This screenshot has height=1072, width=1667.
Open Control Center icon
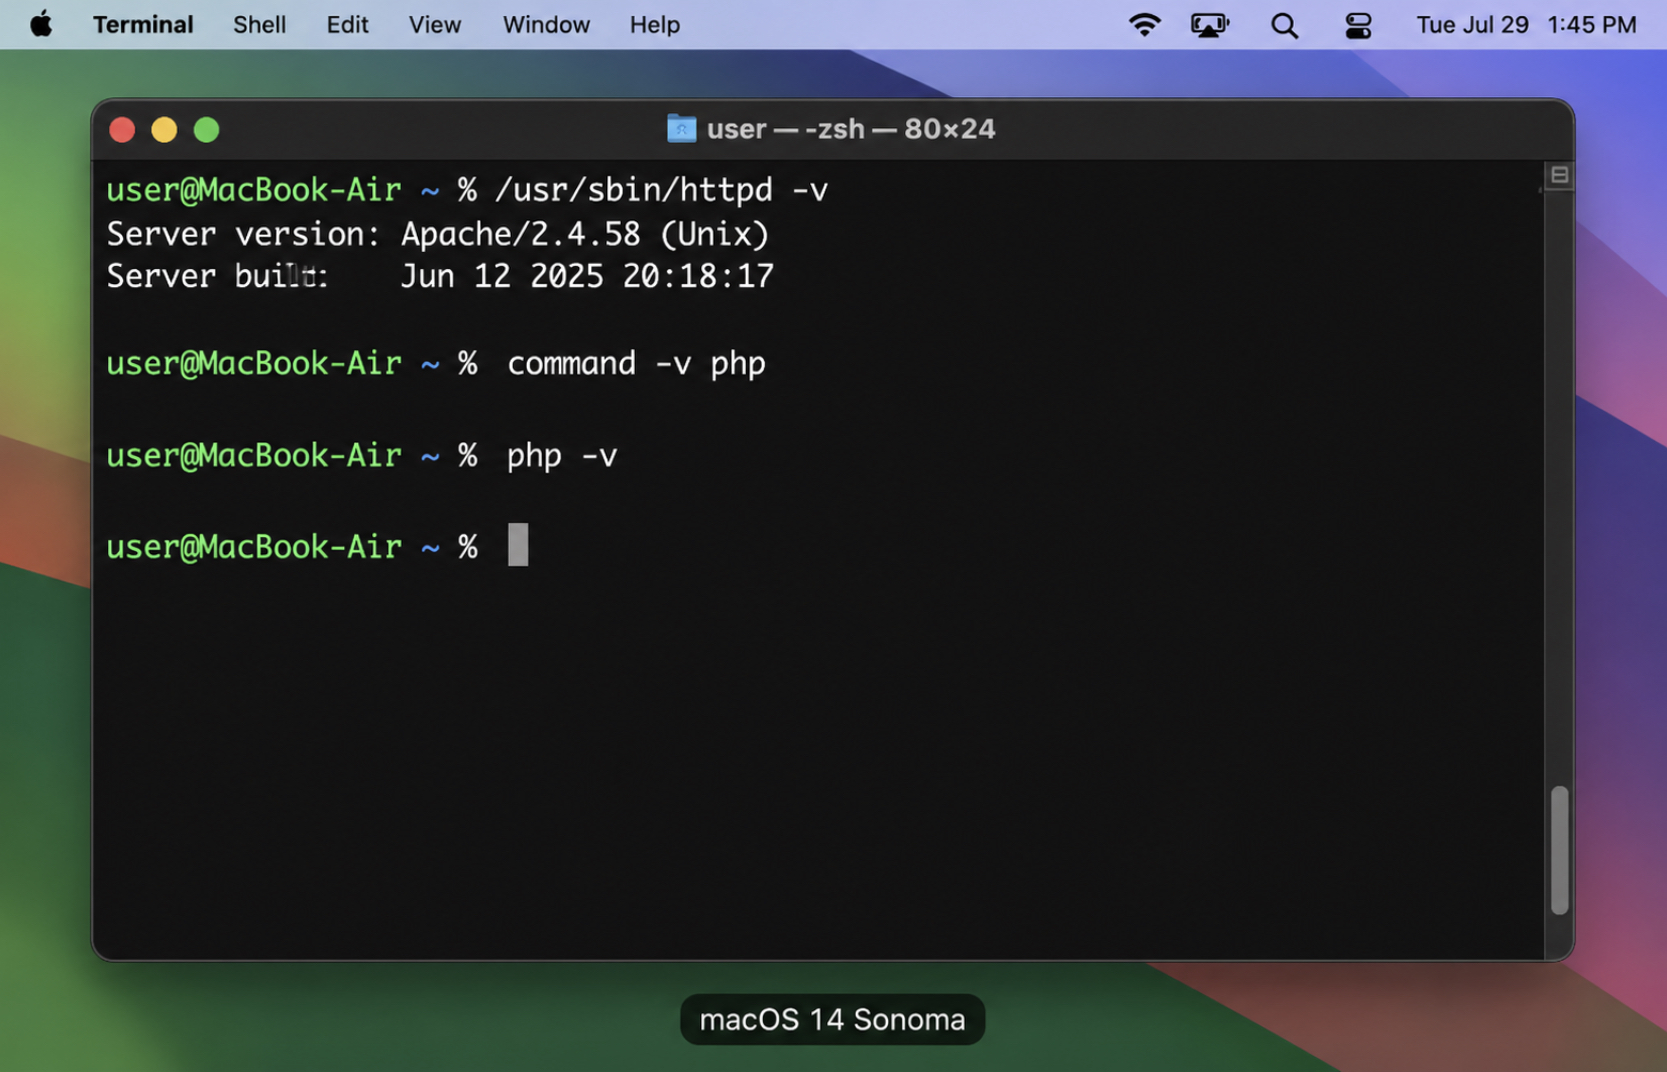click(1358, 25)
